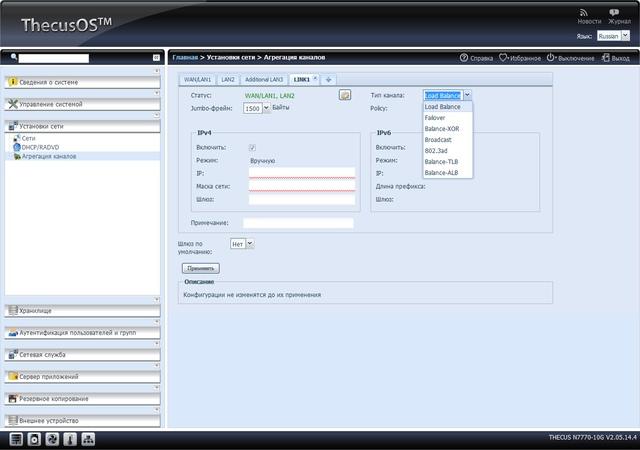Image resolution: width=640 pixels, height=450 pixels.
Task: Open Jumbo-frame size dropdown
Action: coord(266,108)
